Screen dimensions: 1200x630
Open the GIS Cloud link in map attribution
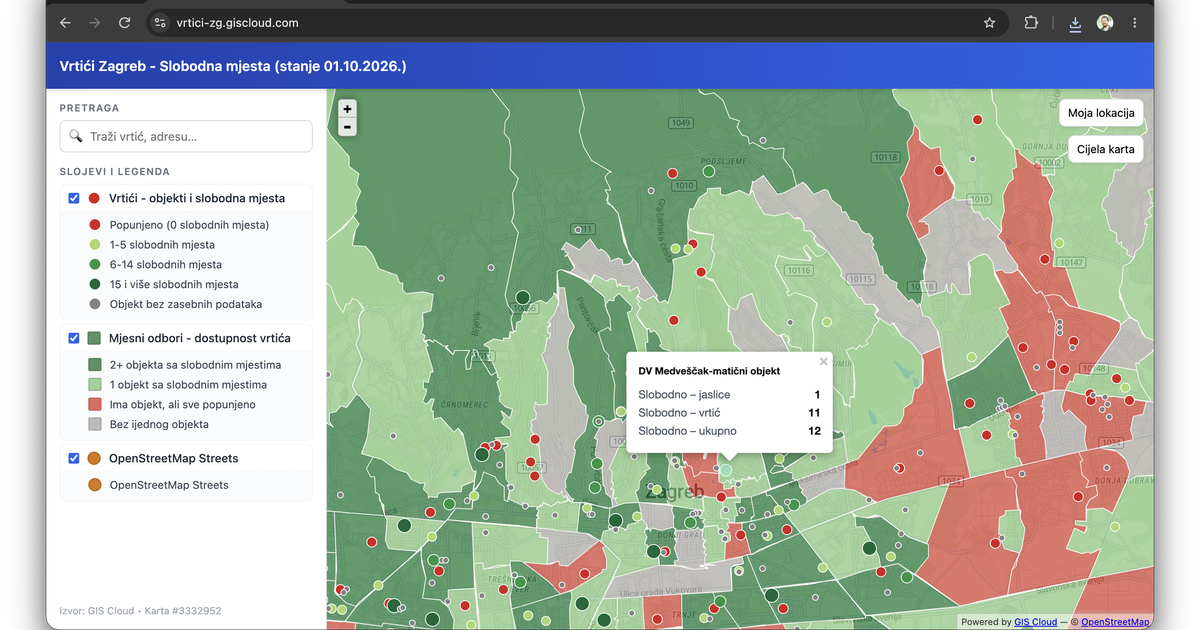coord(1035,622)
